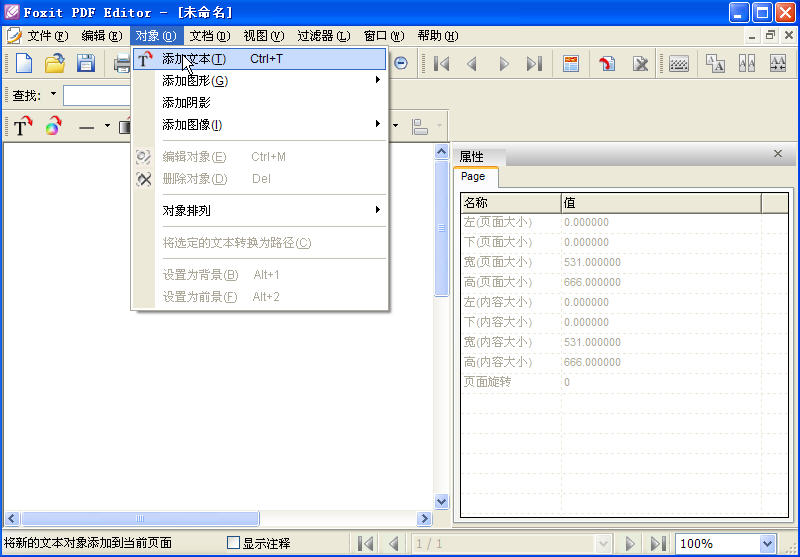Open the 过滤器(L) menu

click(x=323, y=36)
